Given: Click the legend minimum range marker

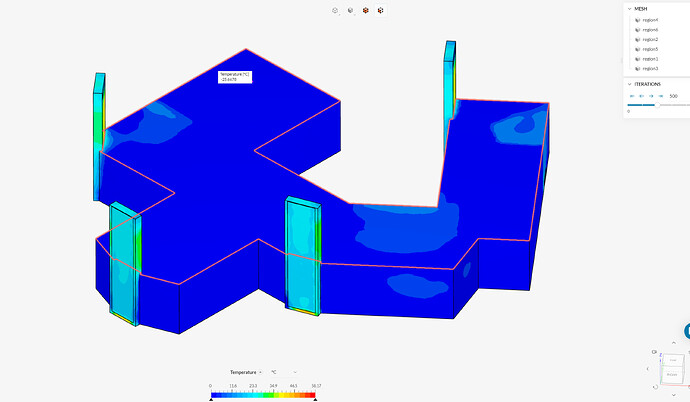Looking at the screenshot, I should pos(211,399).
